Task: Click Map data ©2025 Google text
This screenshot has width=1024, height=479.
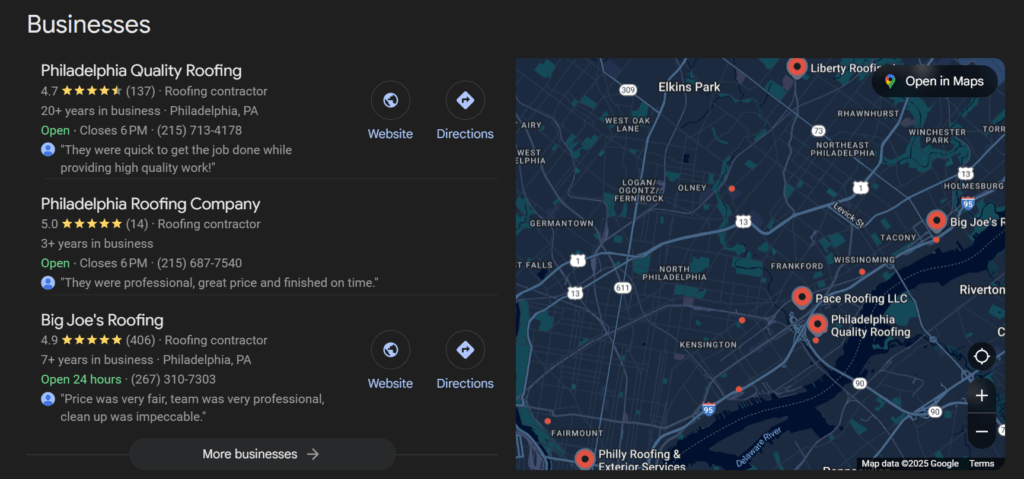Action: click(x=910, y=463)
